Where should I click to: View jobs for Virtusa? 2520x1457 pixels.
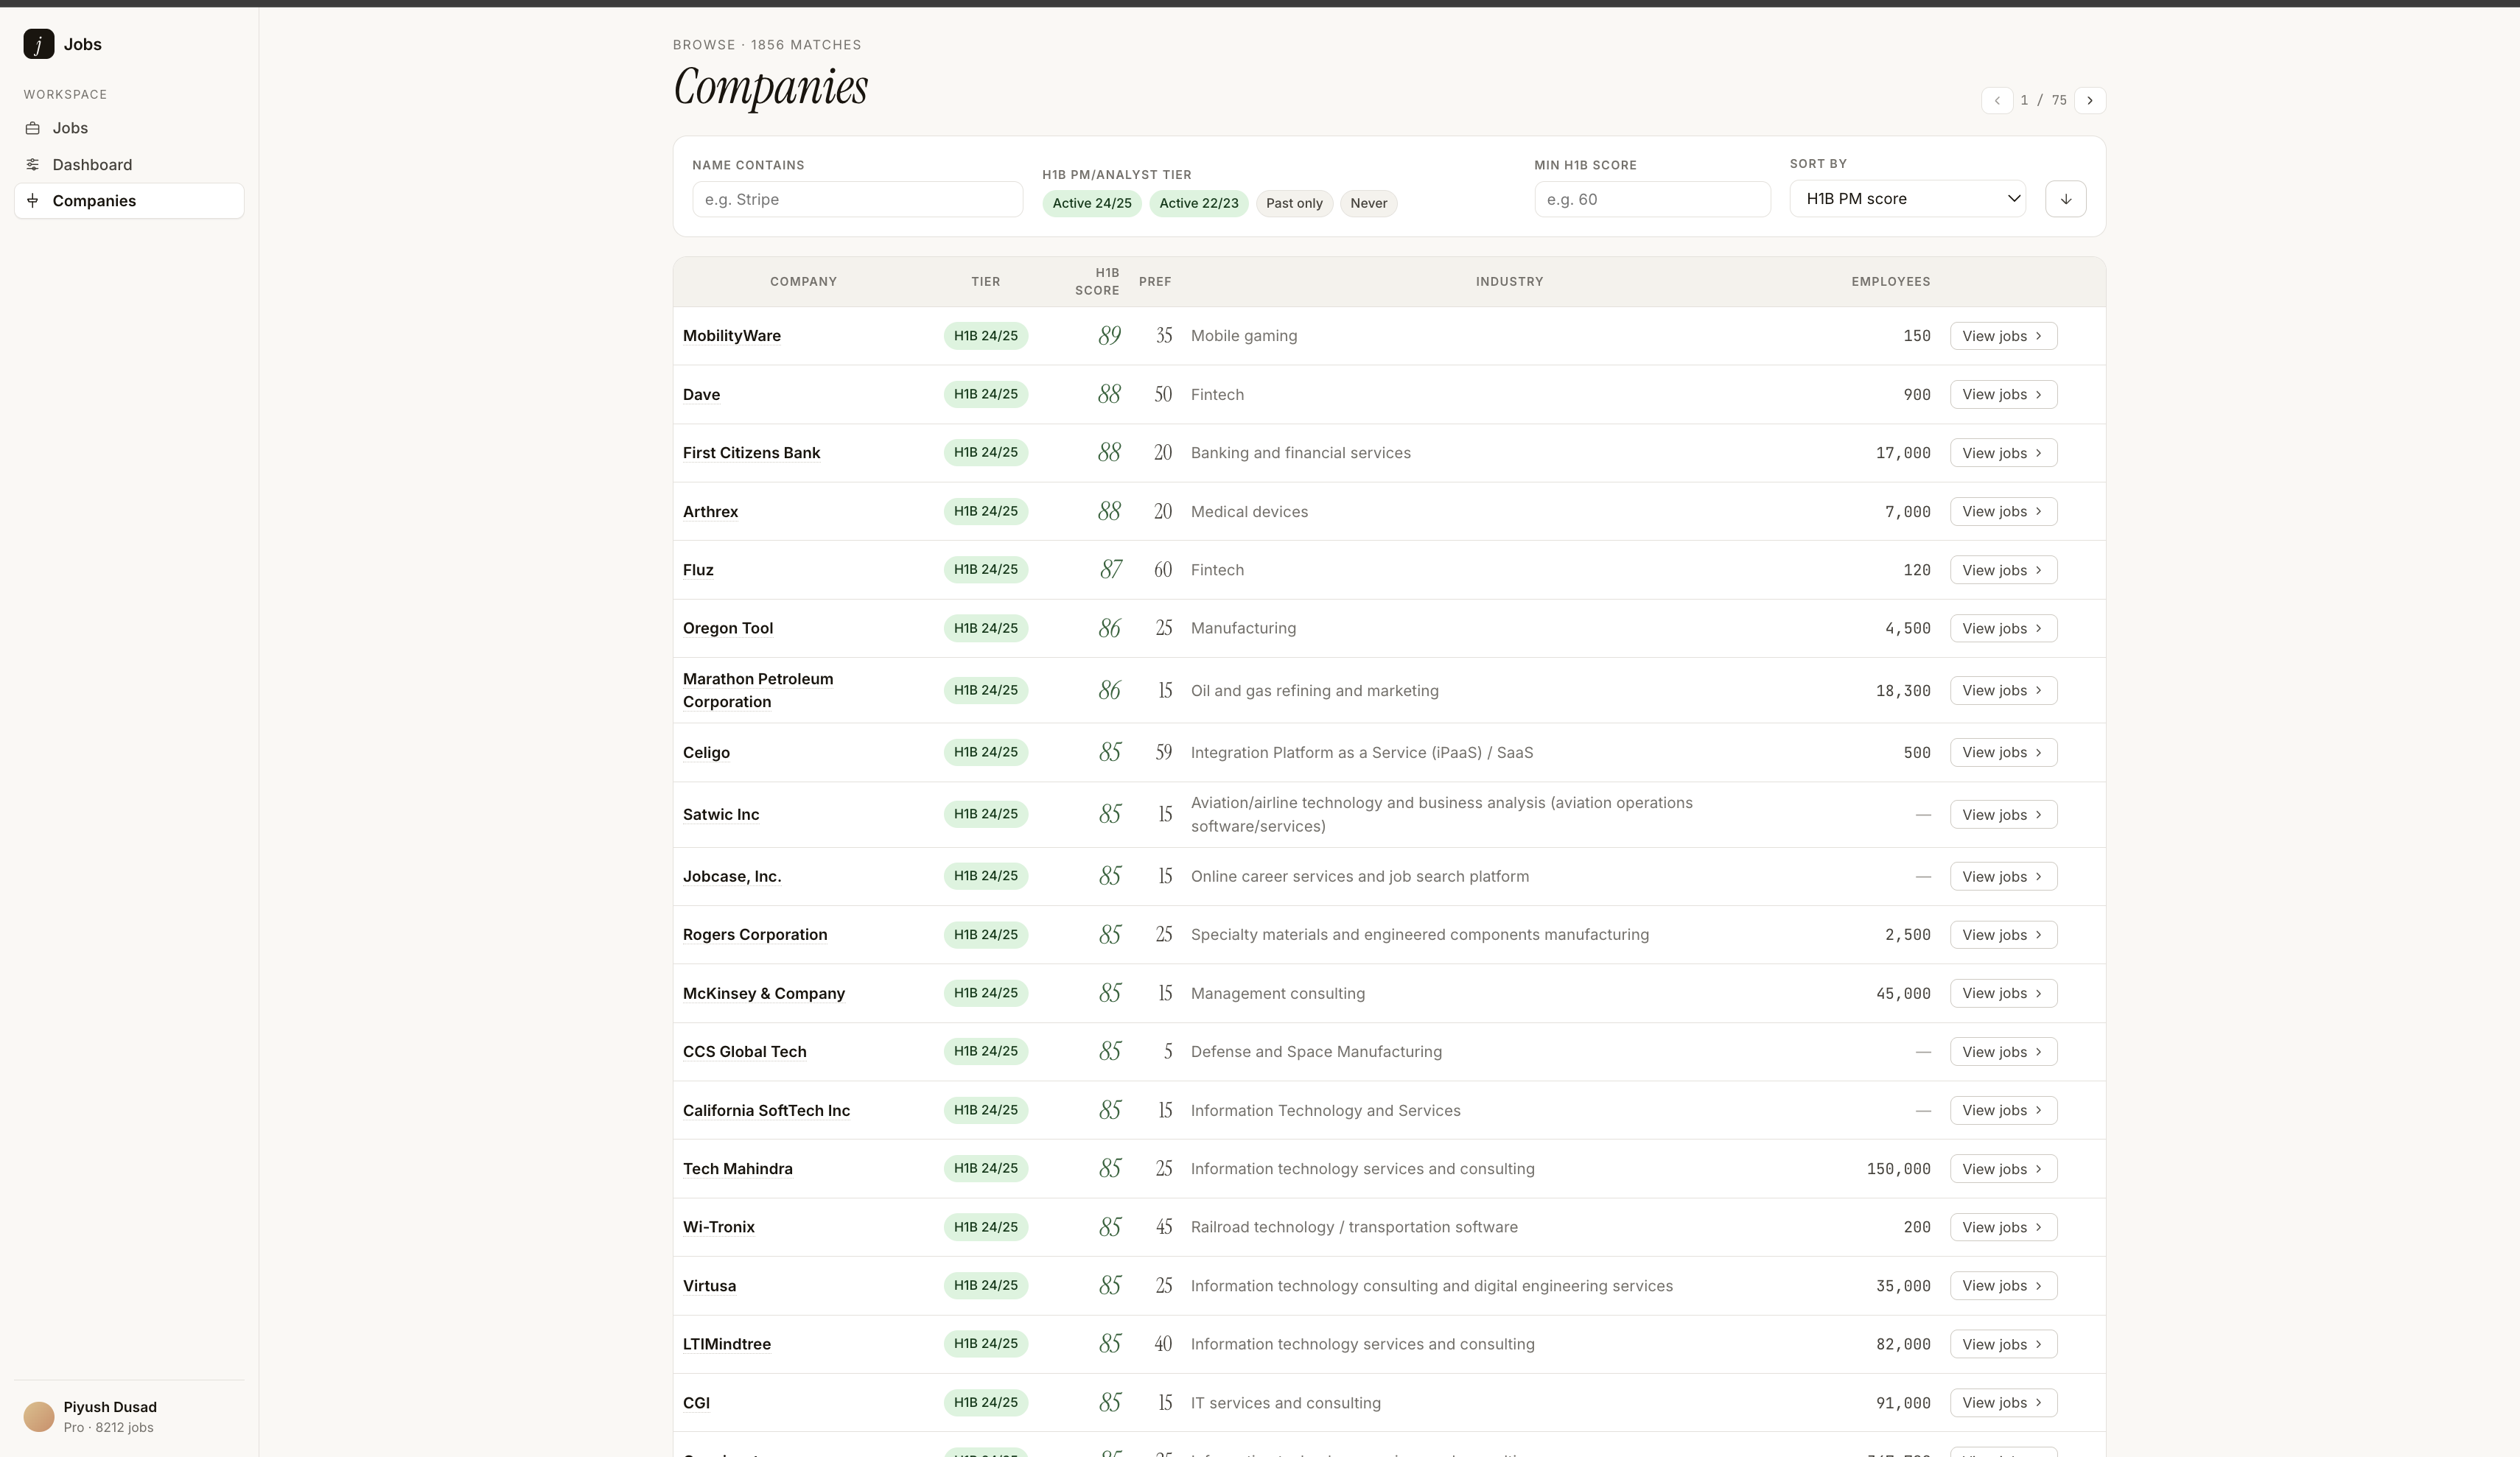point(2003,1285)
